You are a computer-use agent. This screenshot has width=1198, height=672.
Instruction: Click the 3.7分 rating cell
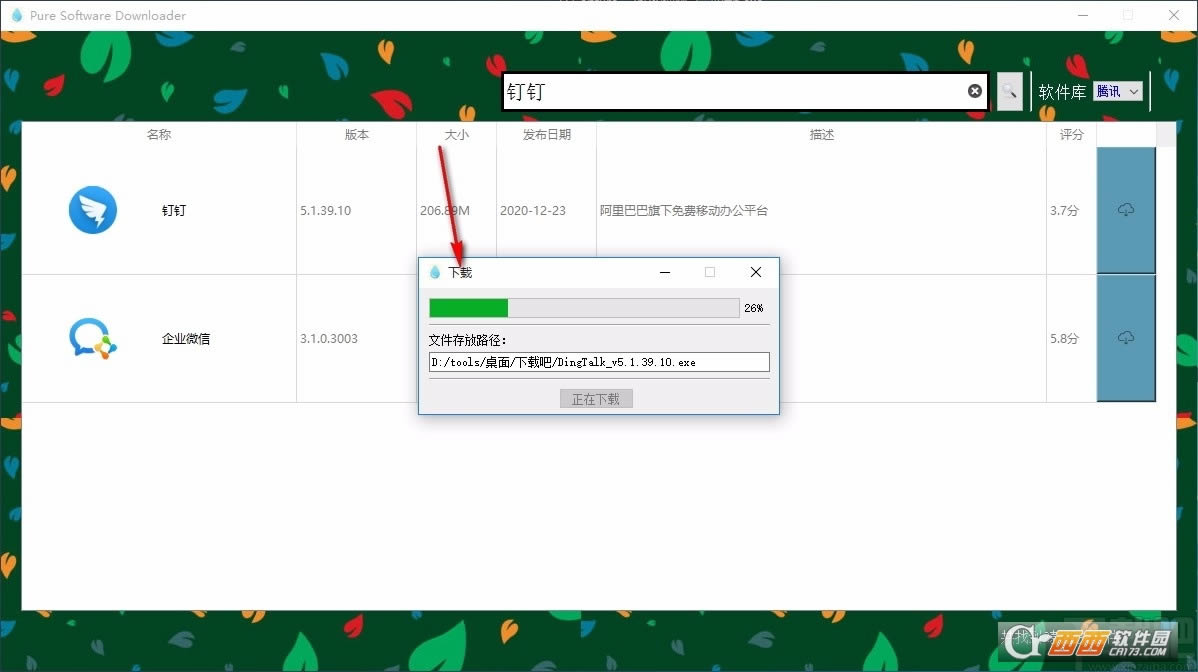click(x=1064, y=211)
